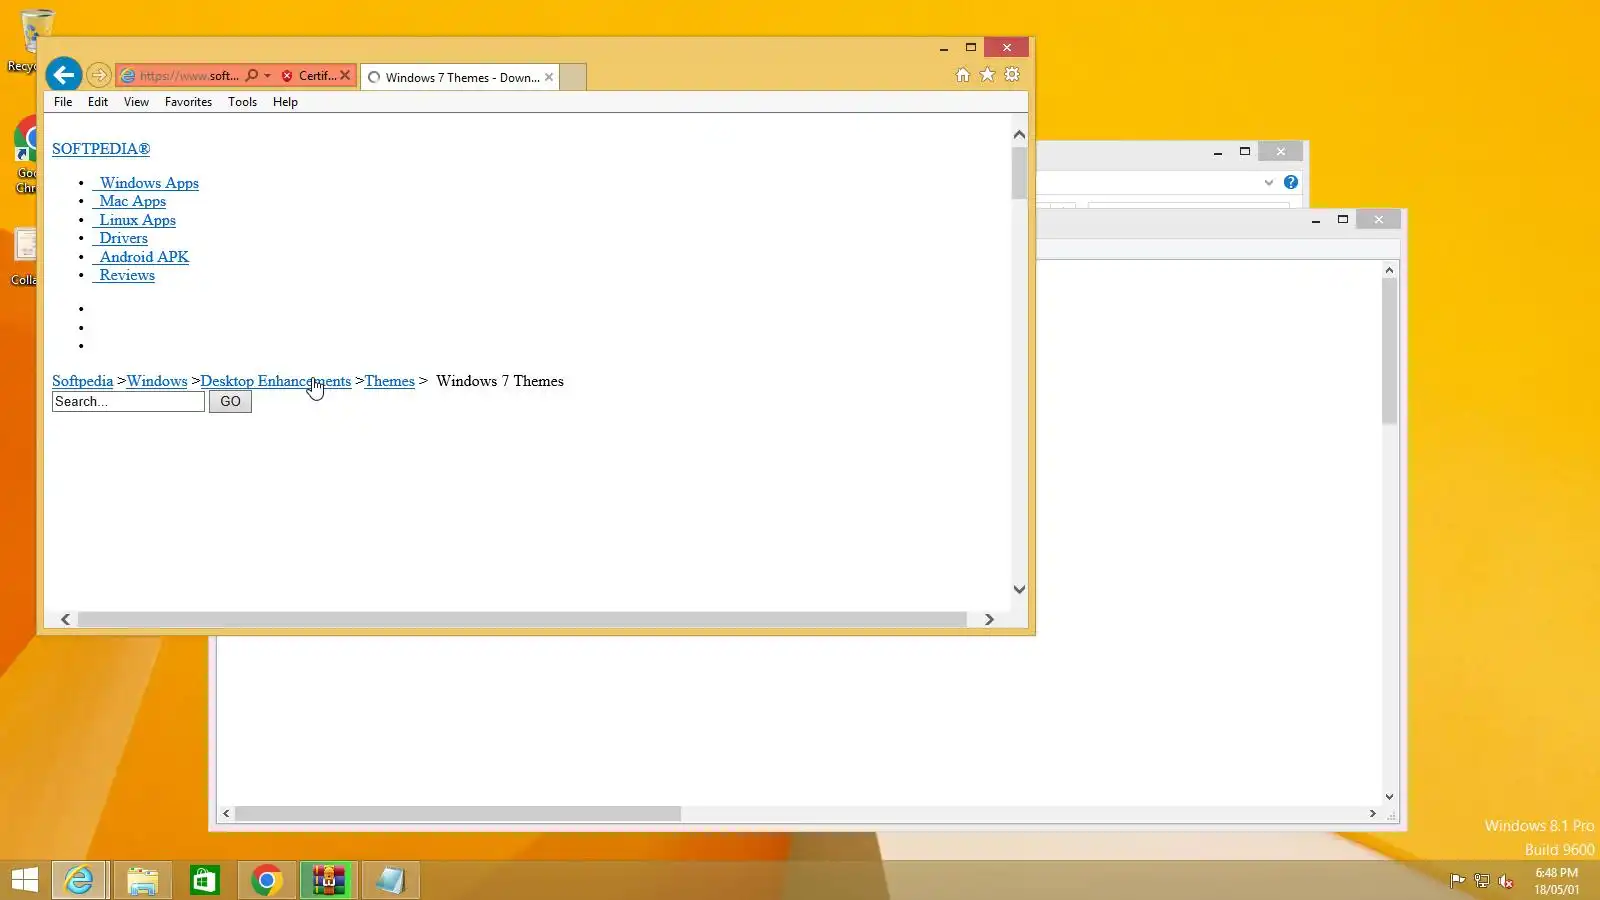Click the Softpedia breadcrumb link

82,381
